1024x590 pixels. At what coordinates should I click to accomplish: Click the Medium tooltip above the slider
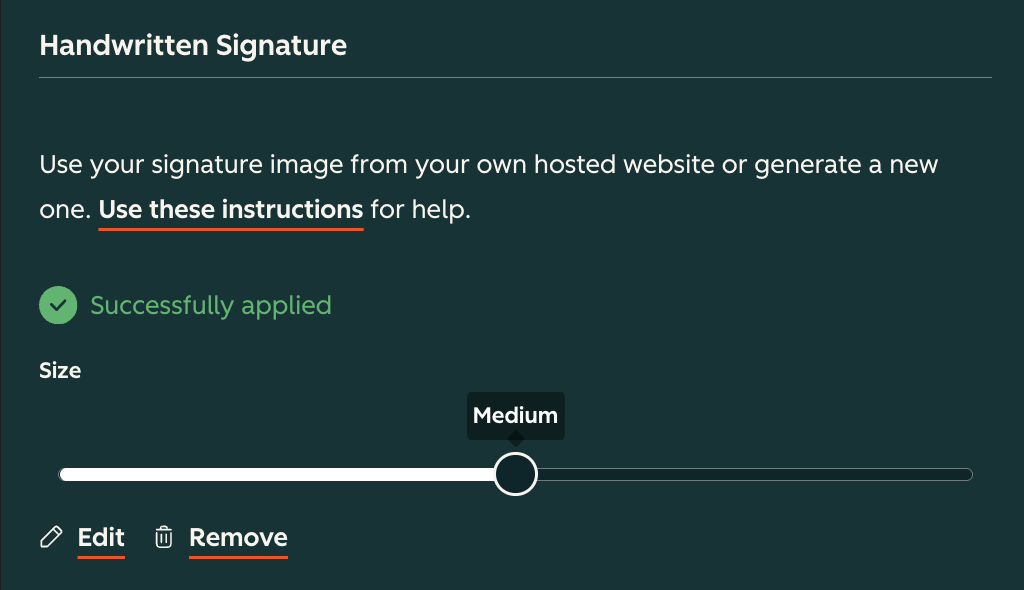click(515, 415)
